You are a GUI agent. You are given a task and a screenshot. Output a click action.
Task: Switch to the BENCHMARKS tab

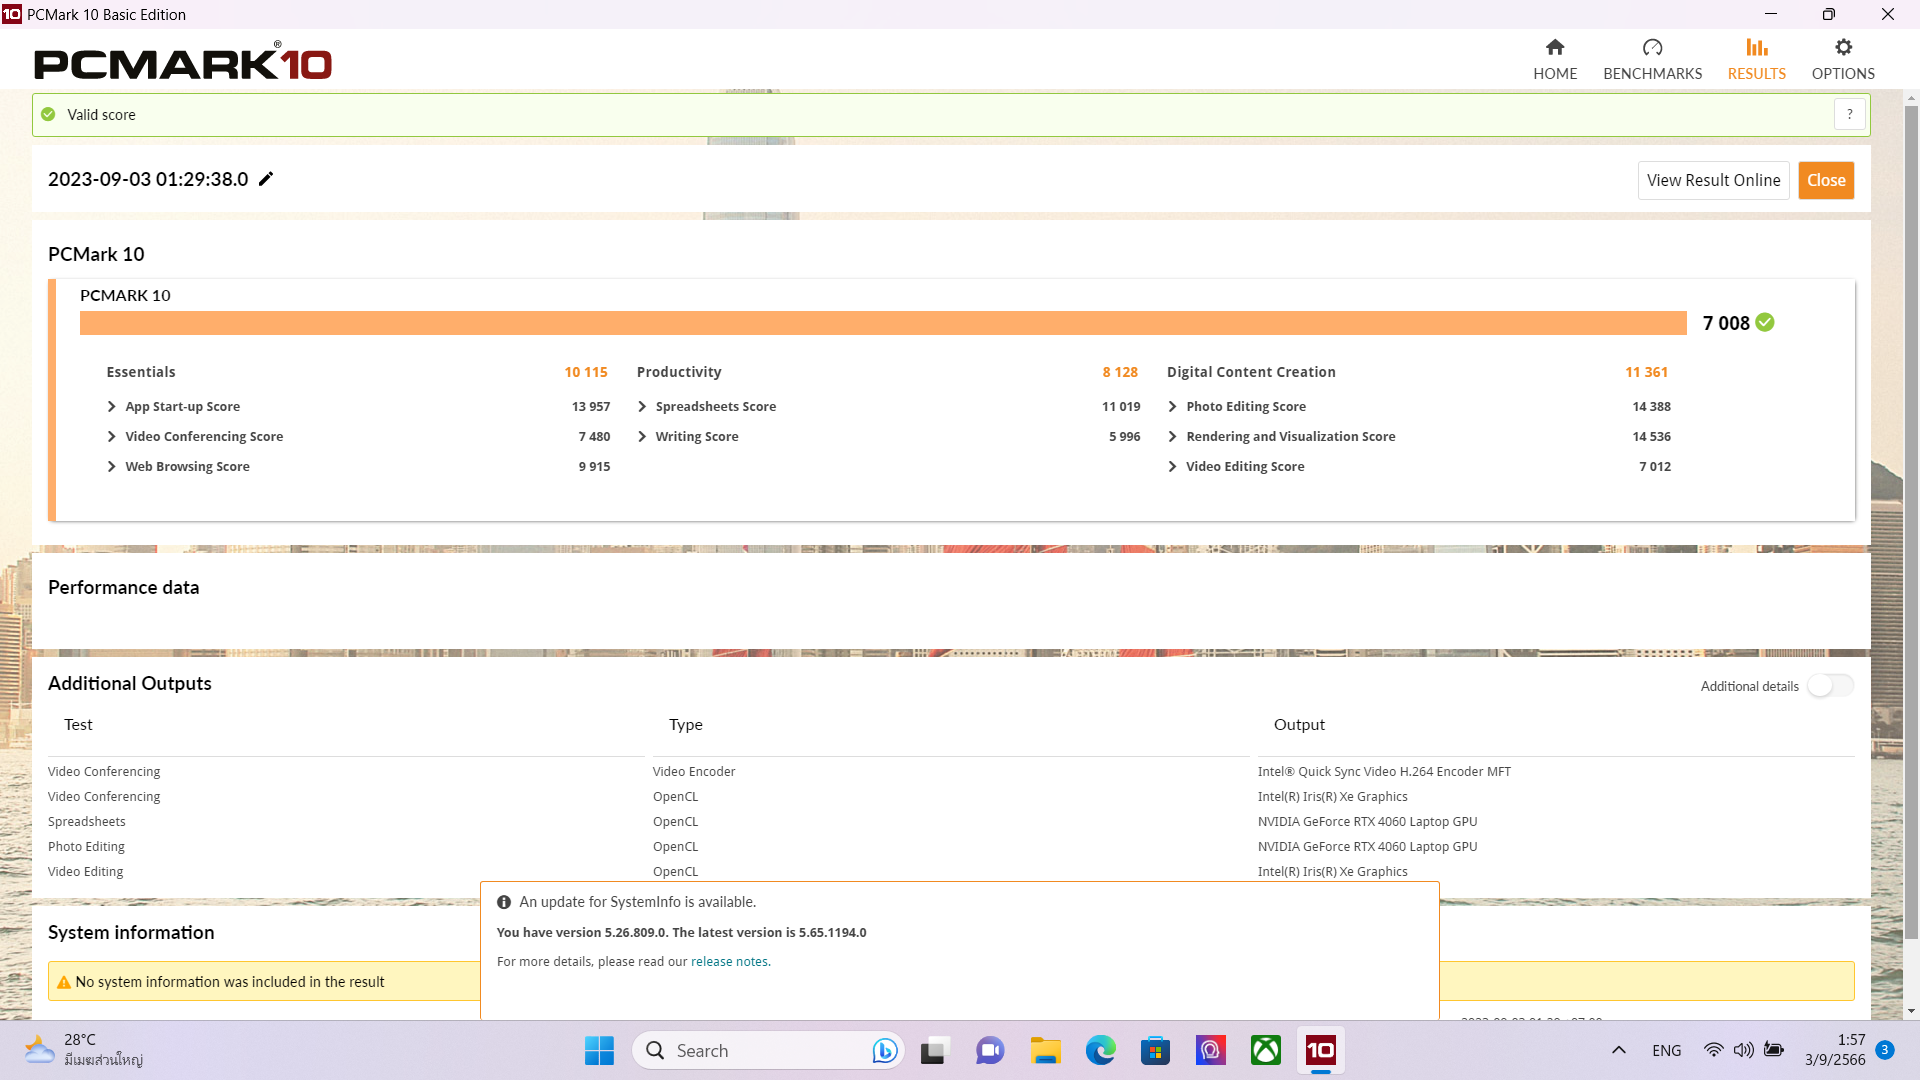[x=1652, y=60]
